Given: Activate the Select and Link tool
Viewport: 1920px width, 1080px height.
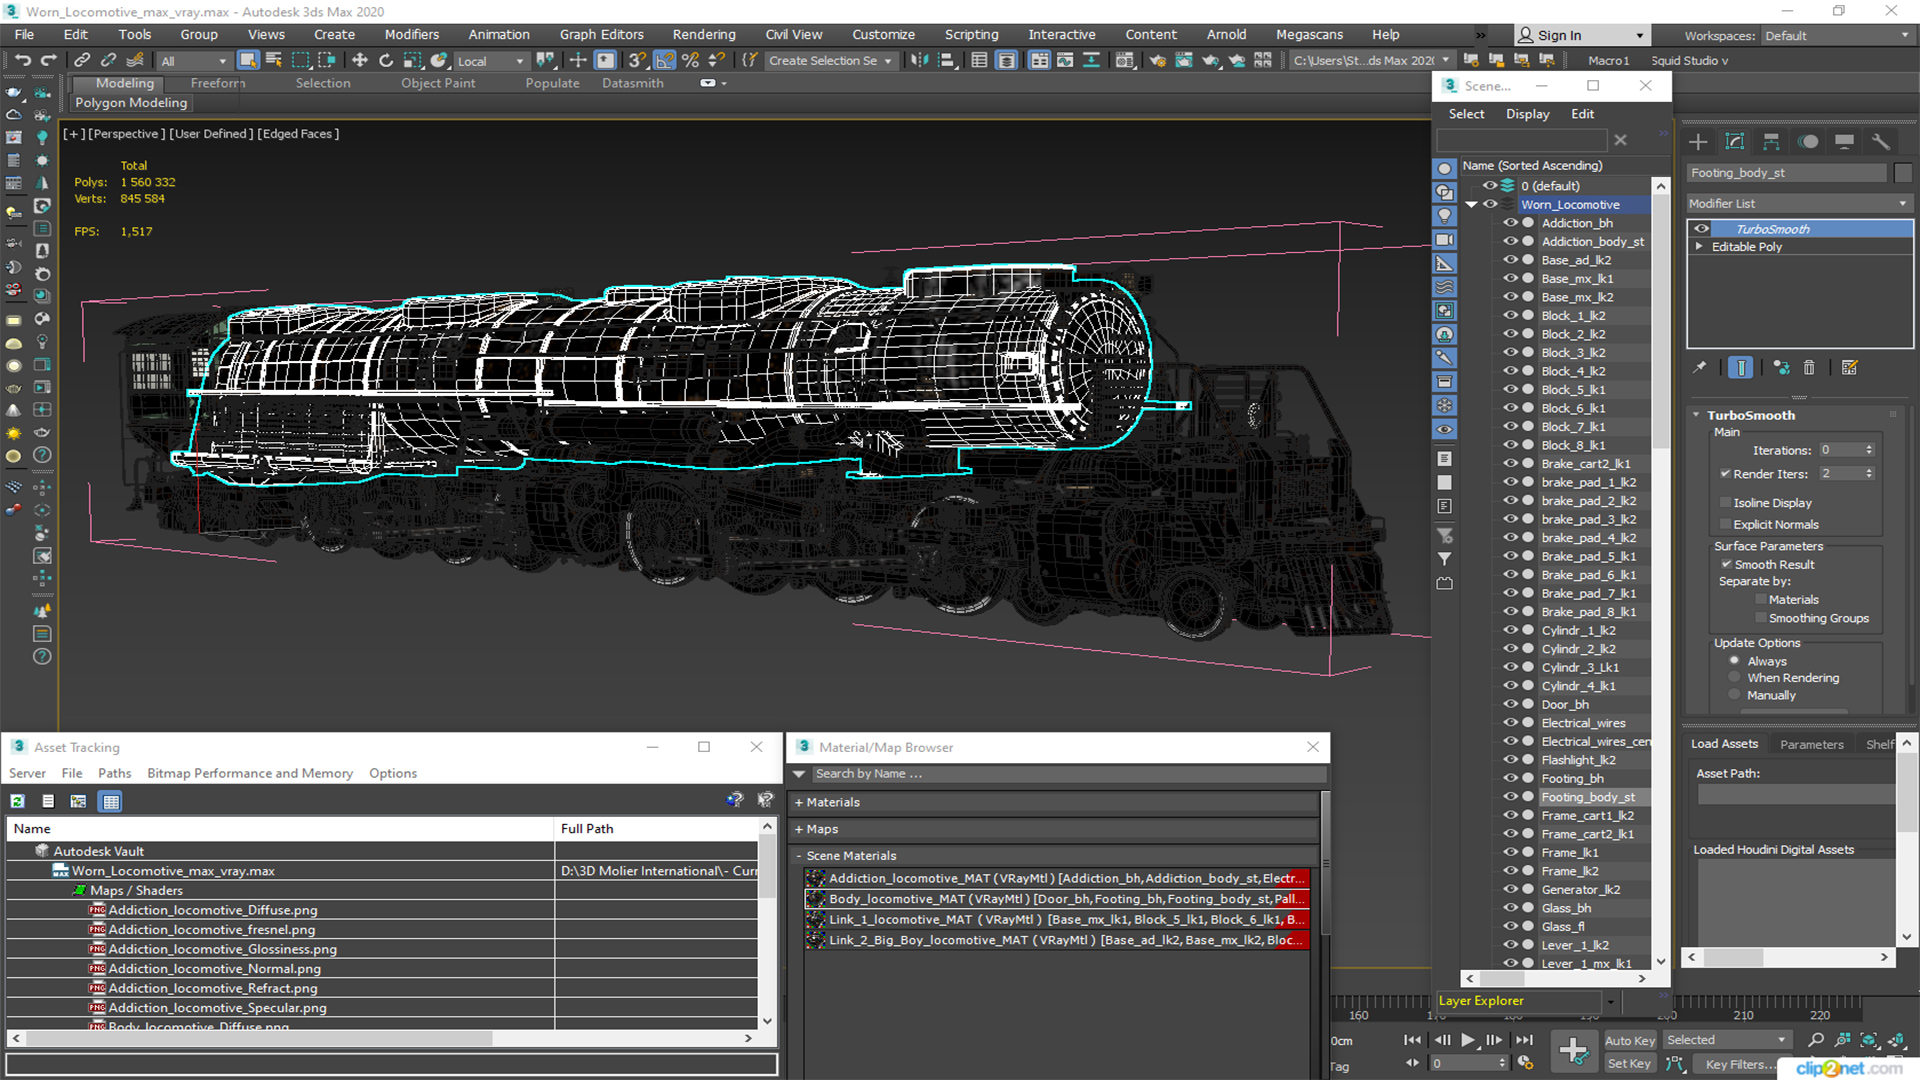Looking at the screenshot, I should click(x=83, y=60).
